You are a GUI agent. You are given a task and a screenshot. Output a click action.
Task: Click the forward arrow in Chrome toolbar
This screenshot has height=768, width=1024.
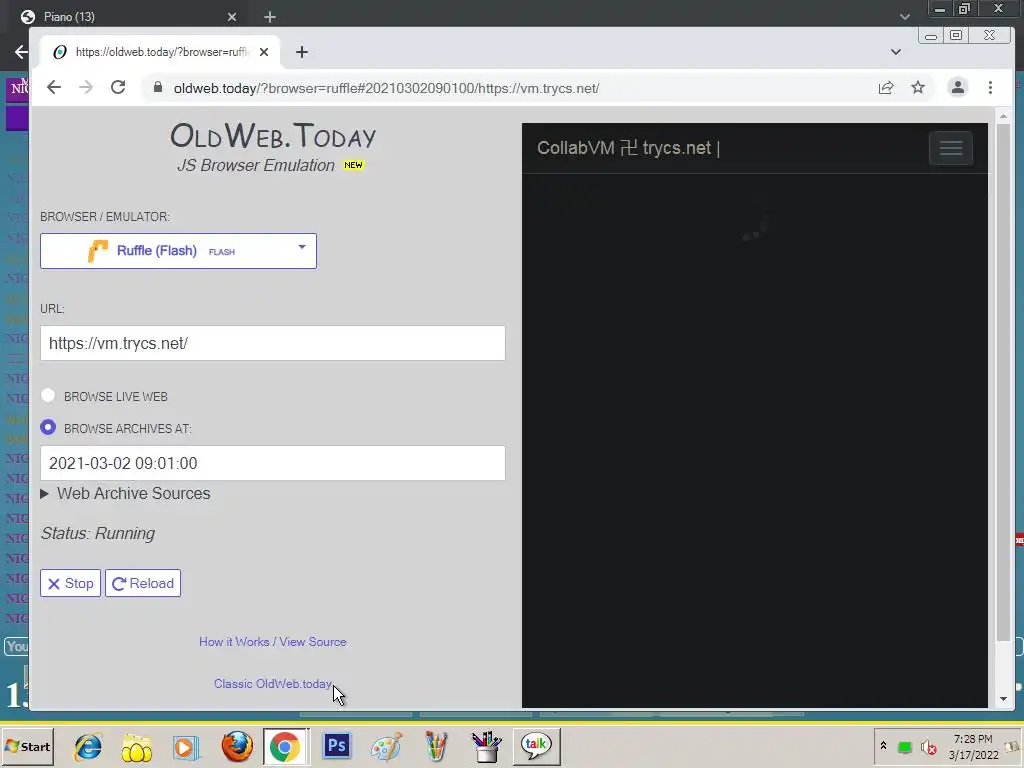click(x=86, y=88)
